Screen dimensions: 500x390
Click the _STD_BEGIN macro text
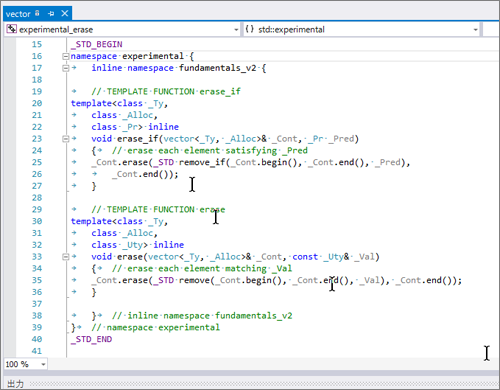click(97, 44)
